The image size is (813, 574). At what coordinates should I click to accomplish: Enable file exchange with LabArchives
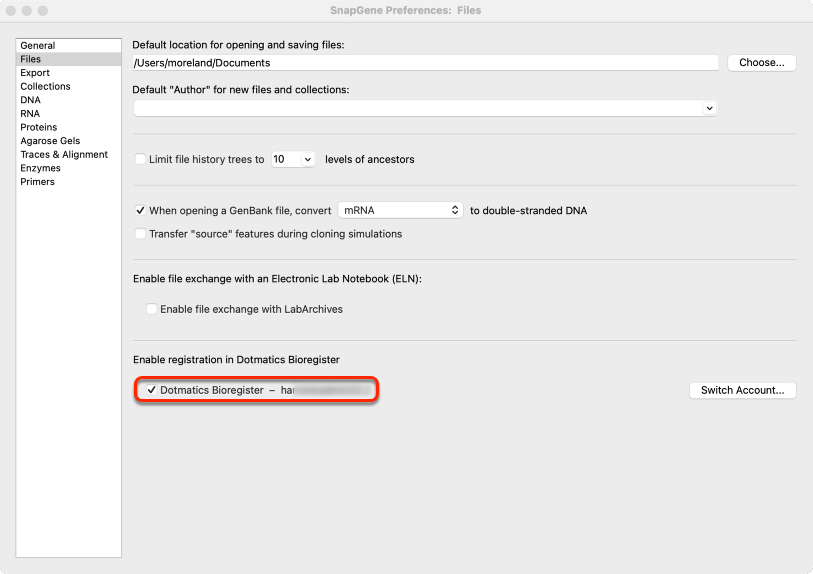tap(151, 309)
